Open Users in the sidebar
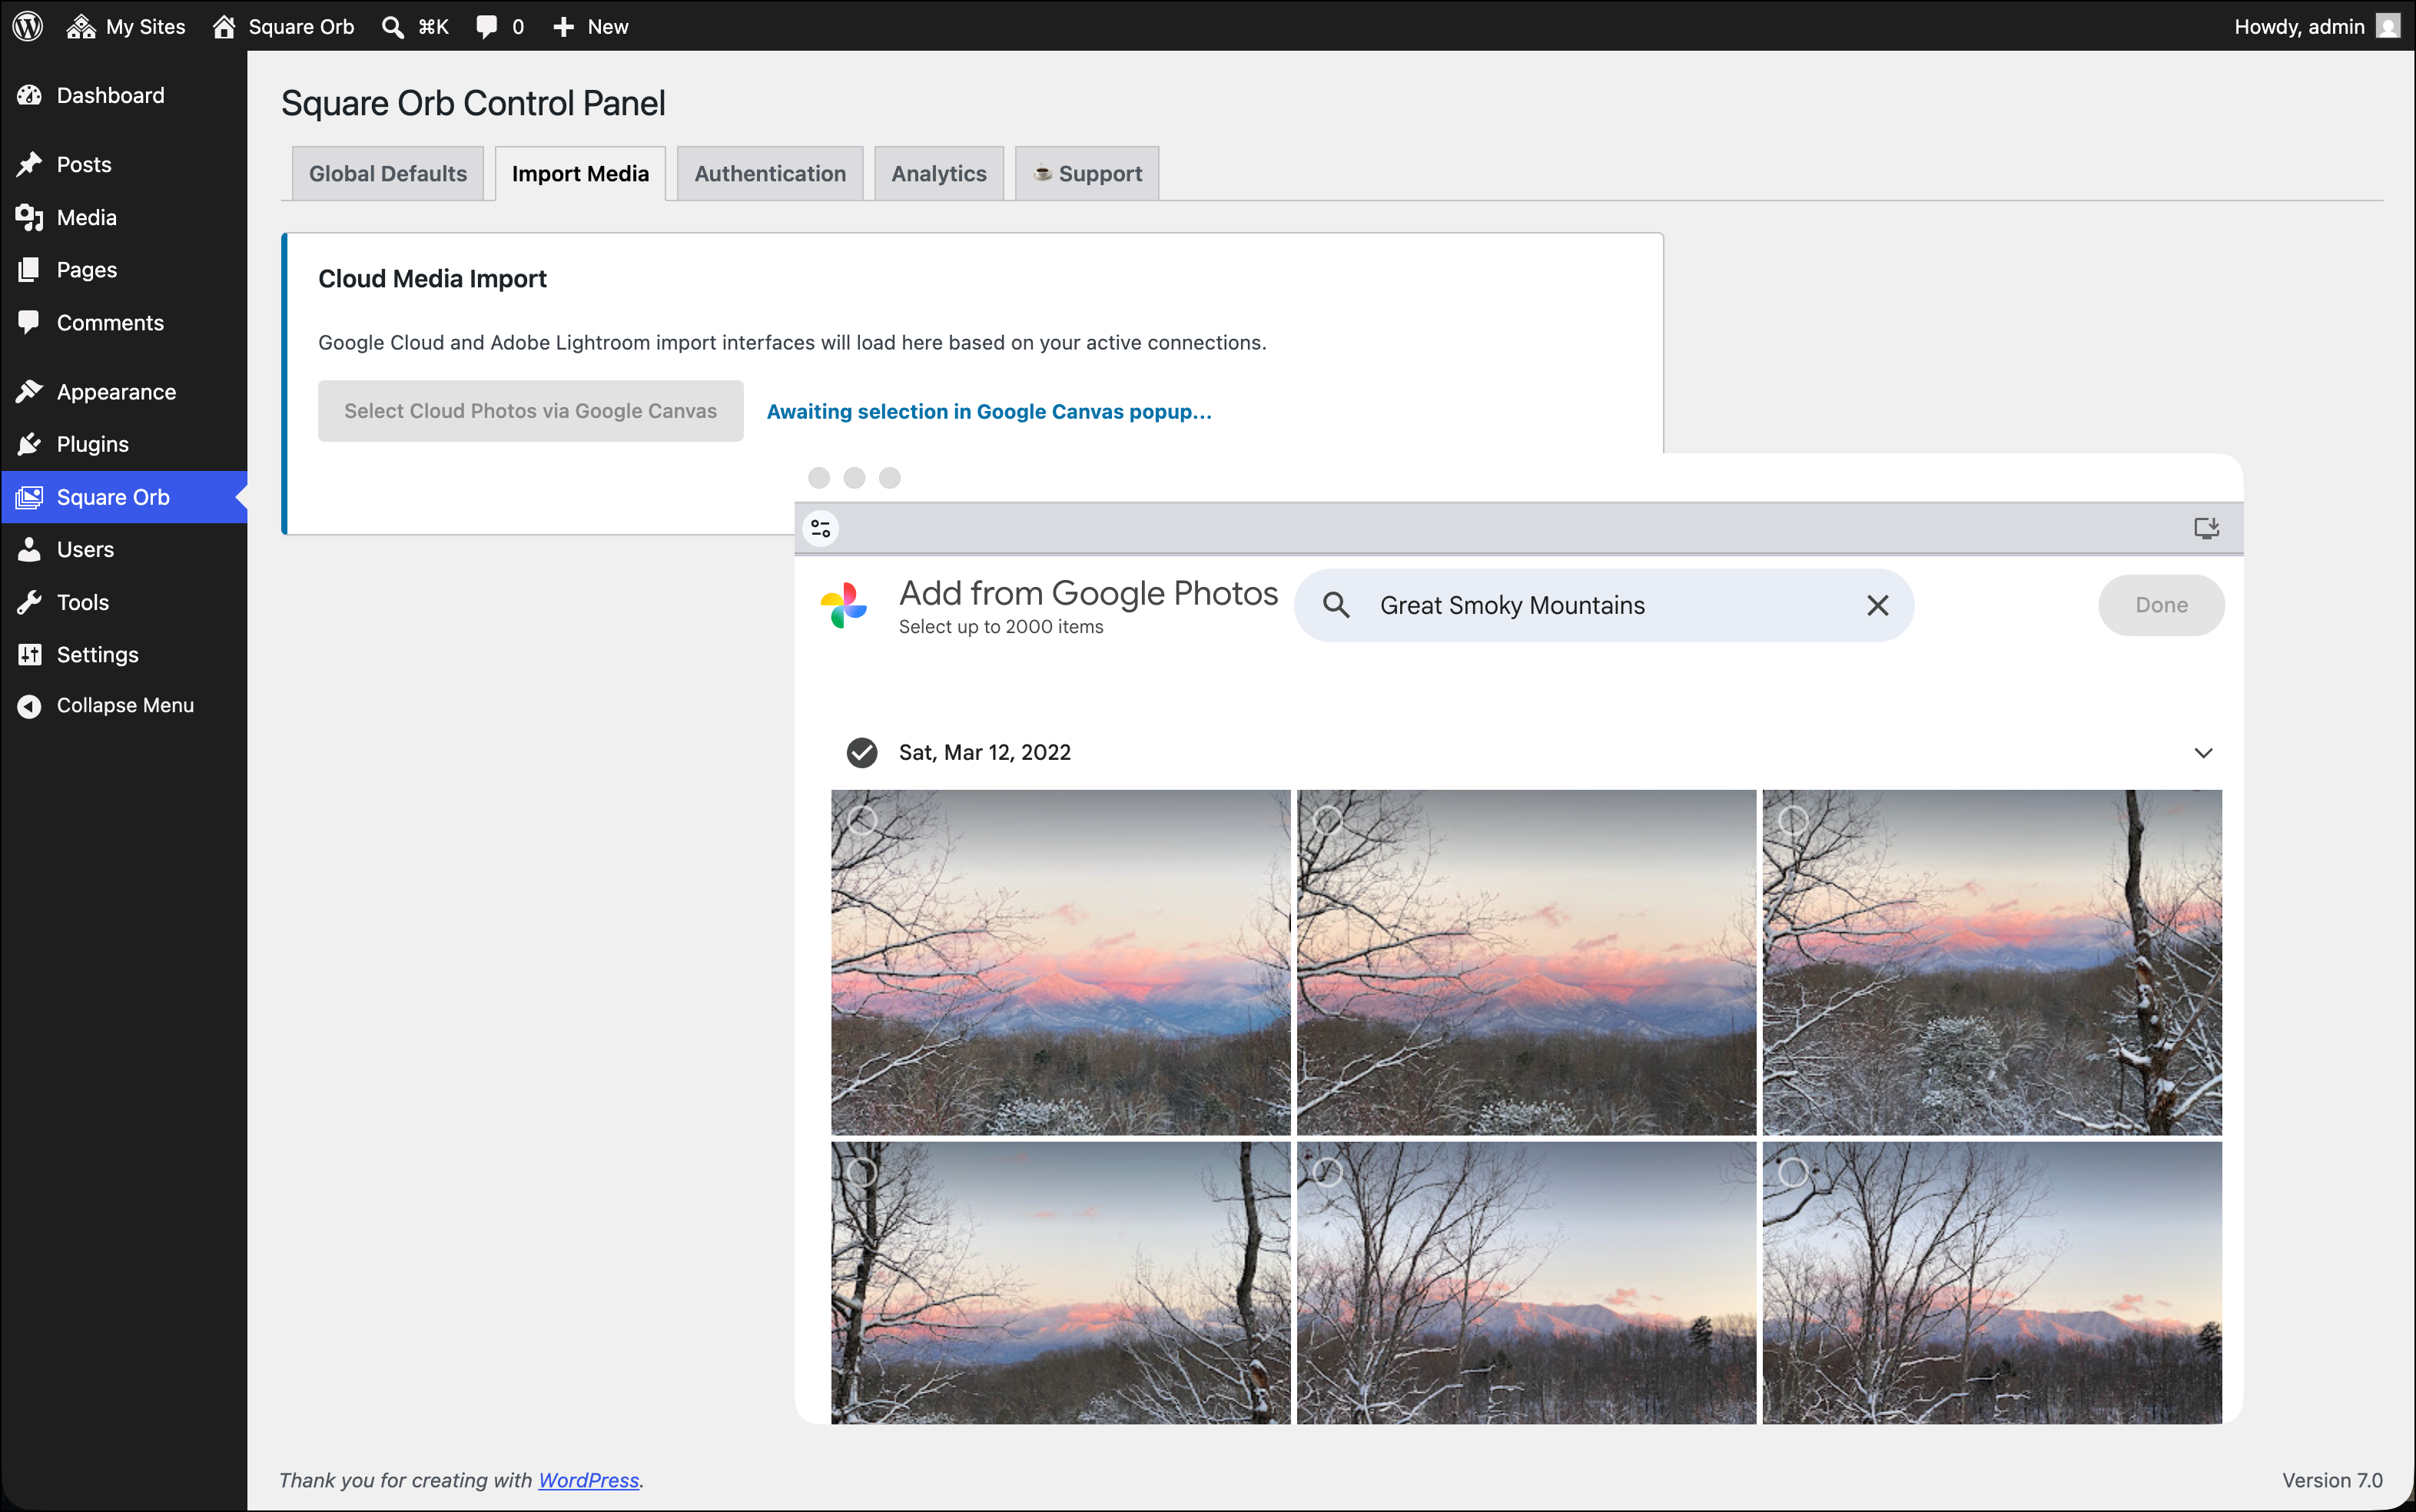This screenshot has height=1512, width=2416. (124, 549)
